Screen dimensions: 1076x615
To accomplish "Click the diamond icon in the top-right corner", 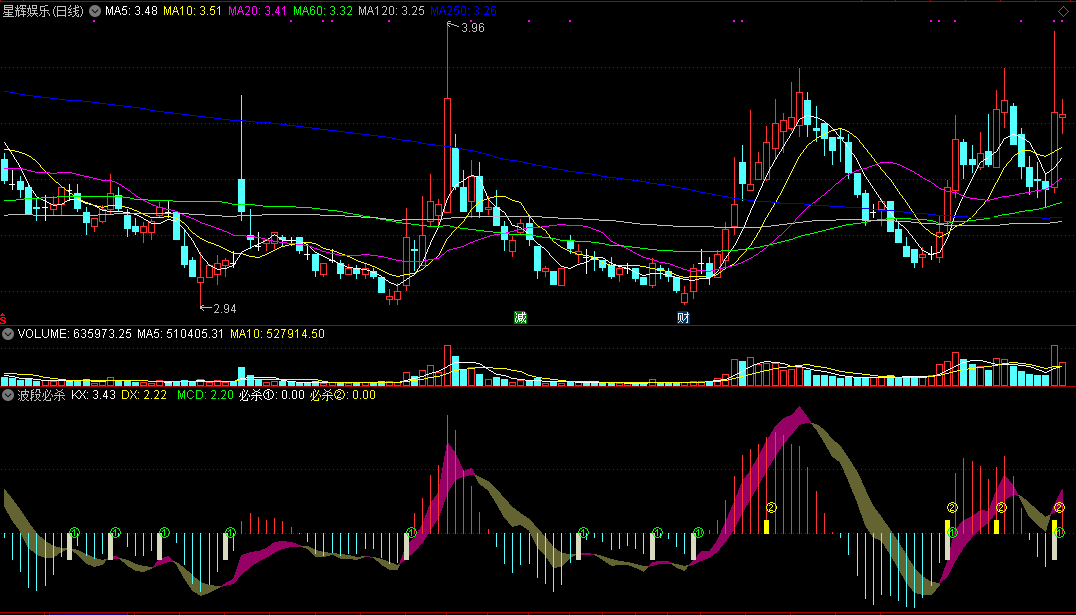I will click(x=1063, y=11).
